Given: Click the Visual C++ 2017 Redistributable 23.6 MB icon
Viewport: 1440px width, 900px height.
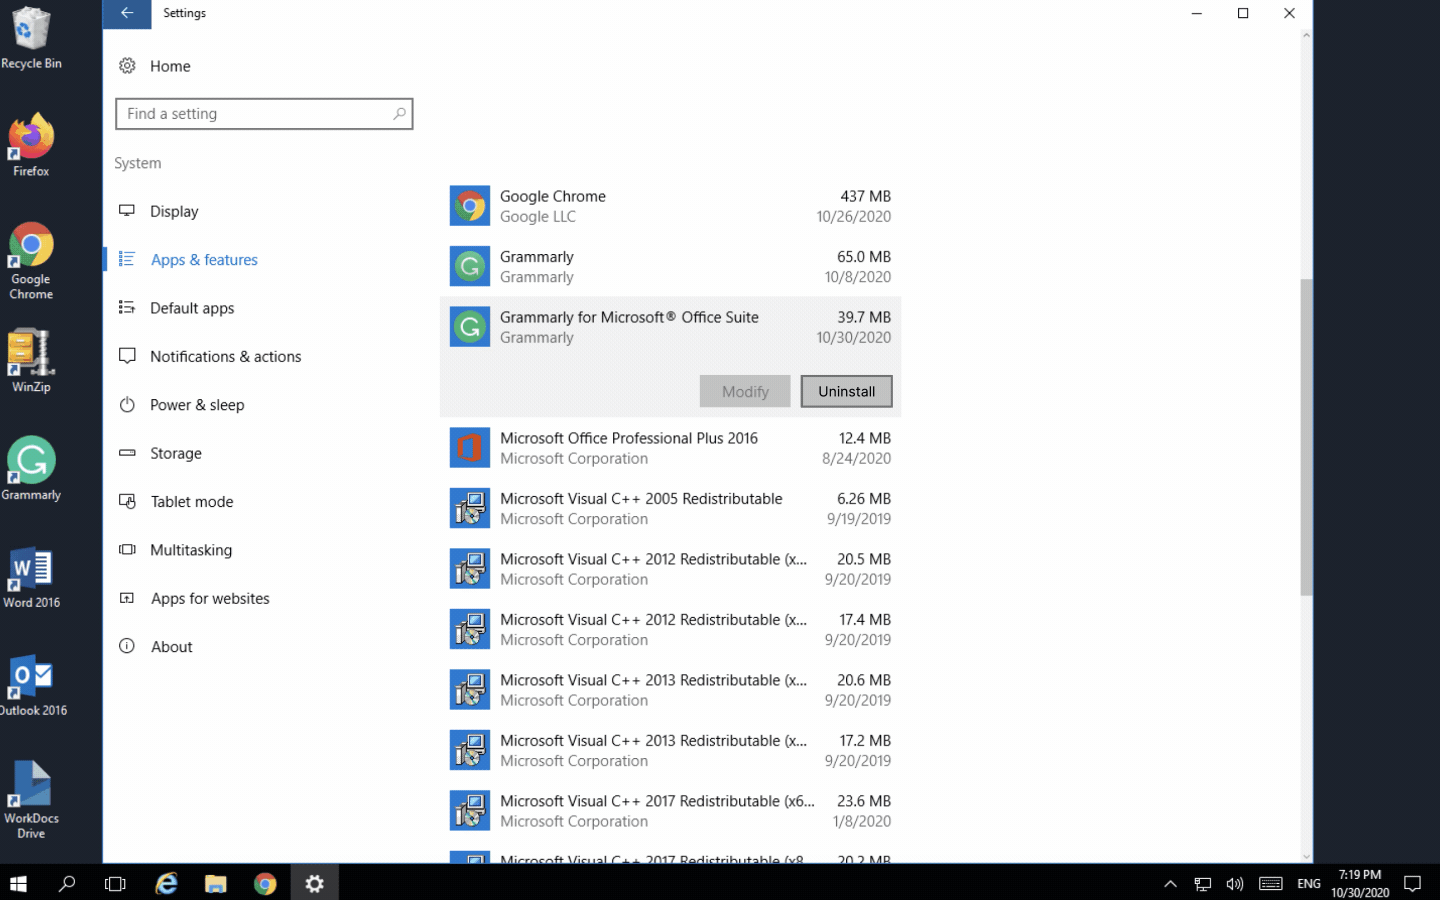Looking at the screenshot, I should point(469,811).
